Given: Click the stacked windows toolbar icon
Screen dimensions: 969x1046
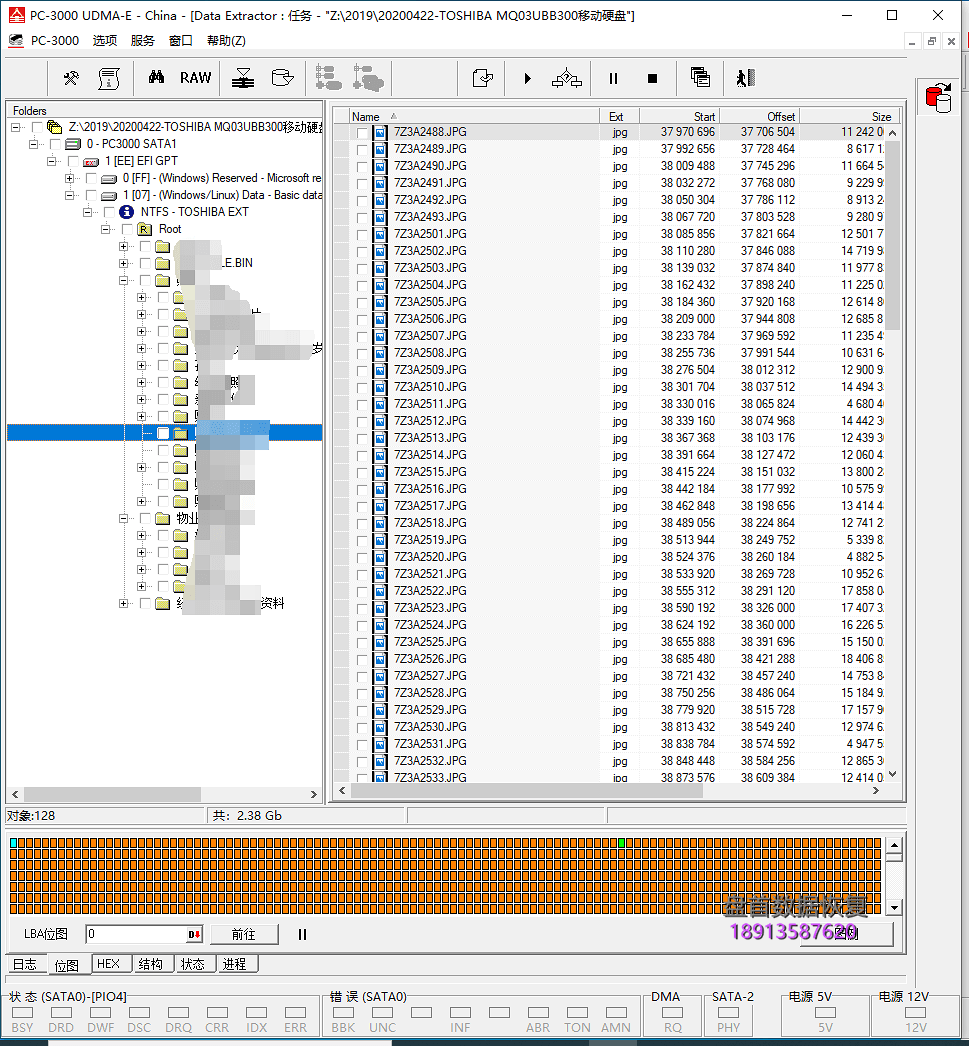Looking at the screenshot, I should coord(700,77).
